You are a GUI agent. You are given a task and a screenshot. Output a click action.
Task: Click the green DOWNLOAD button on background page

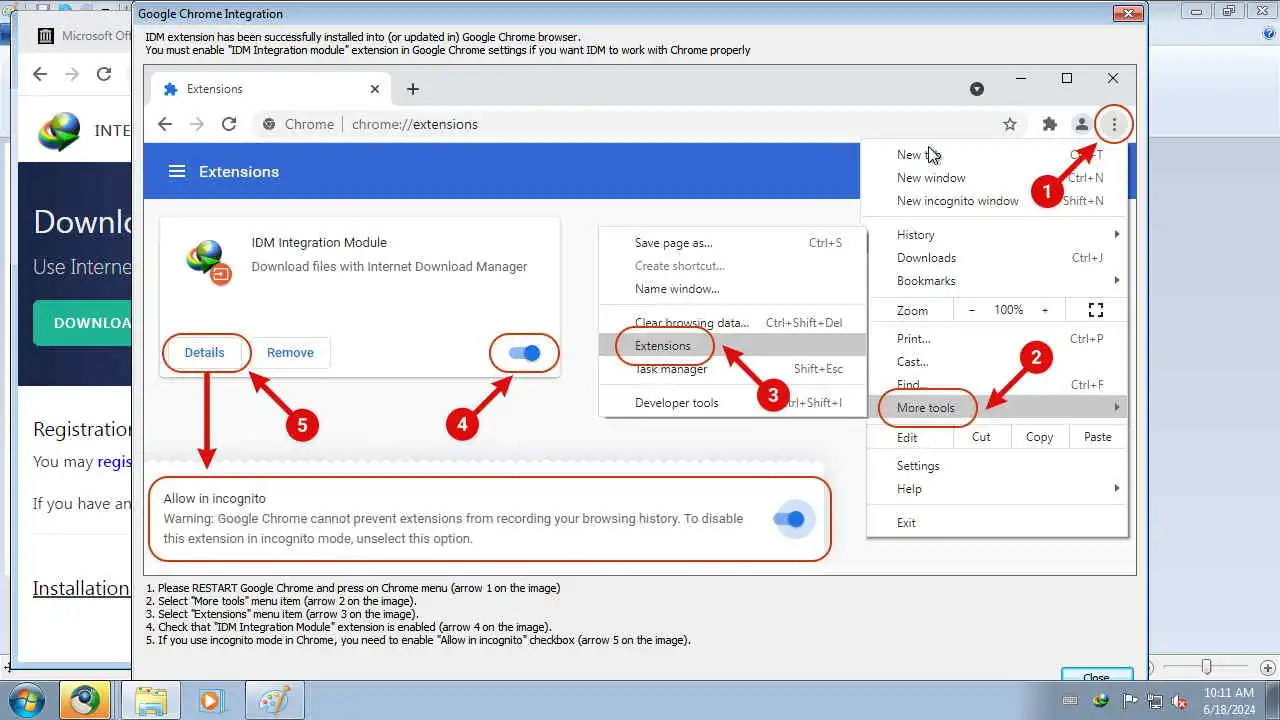pos(82,323)
